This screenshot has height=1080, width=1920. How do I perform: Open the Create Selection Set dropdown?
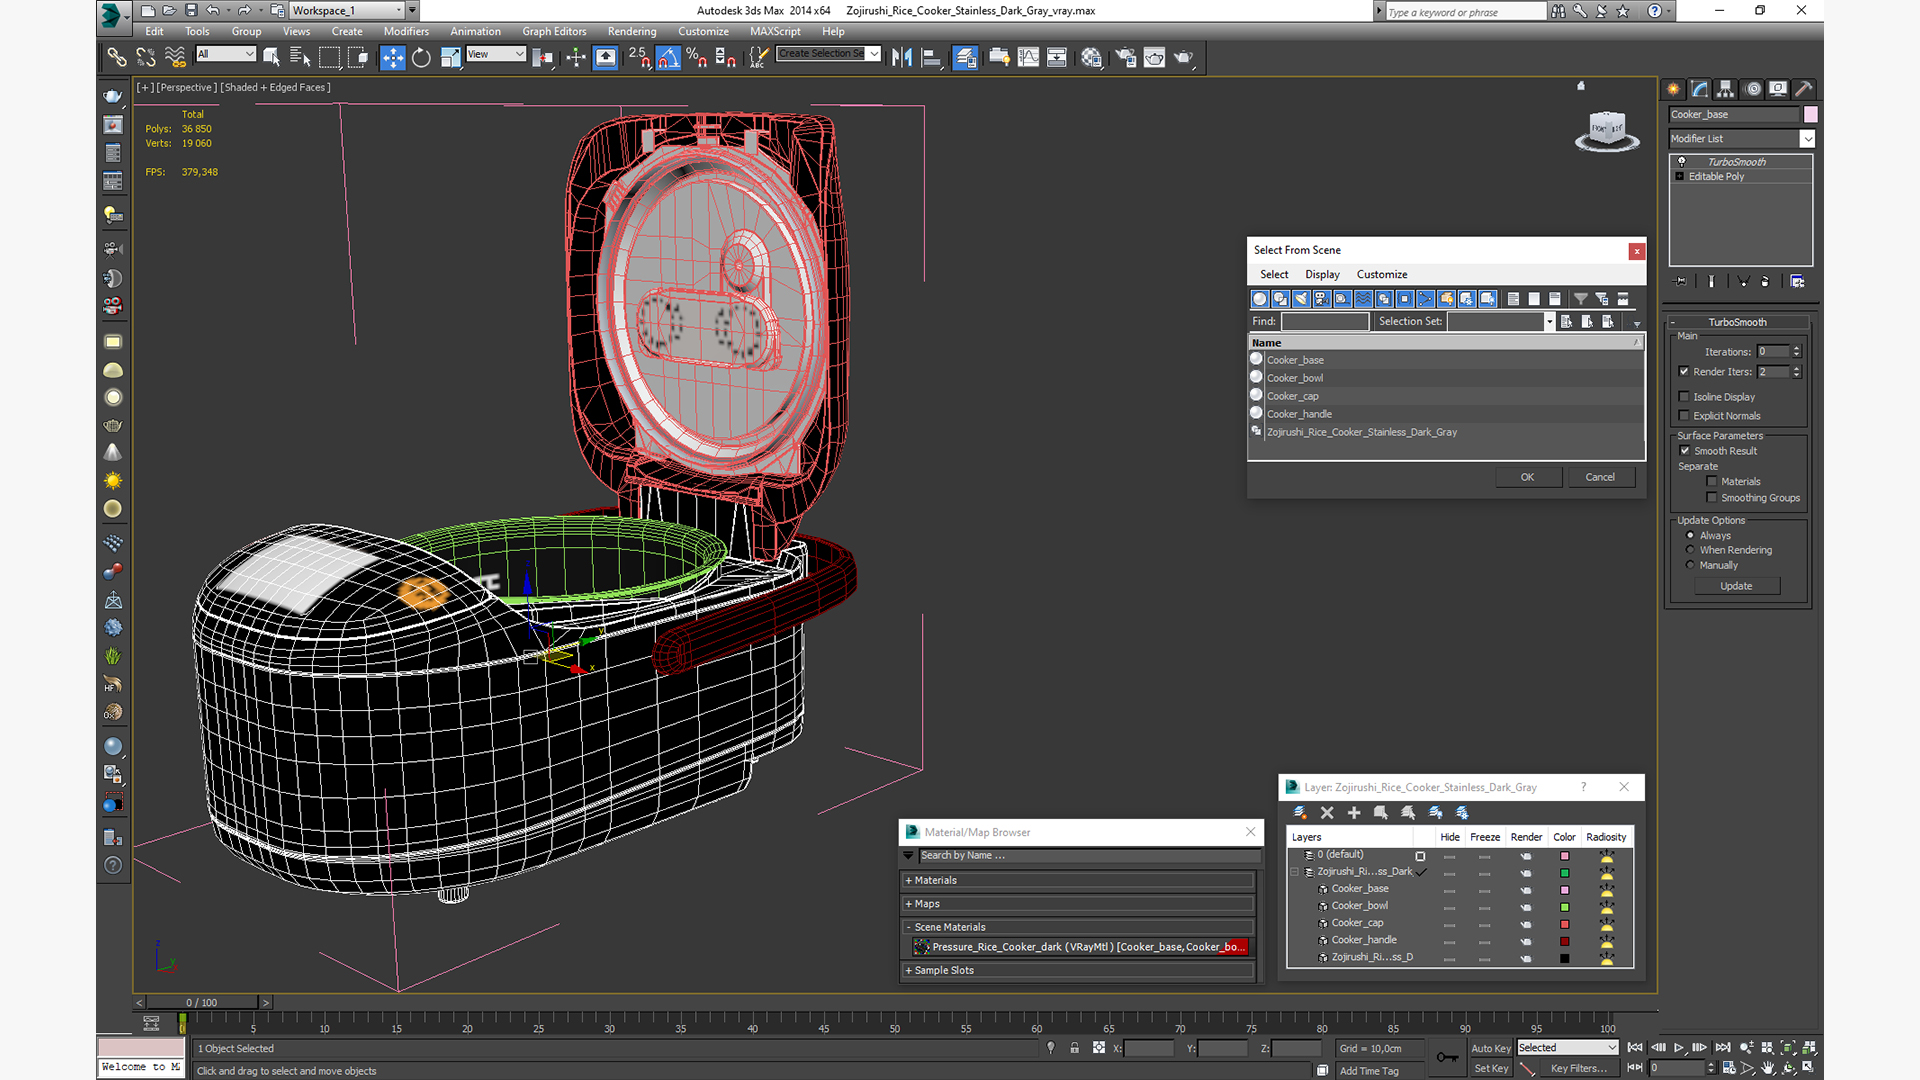874,54
